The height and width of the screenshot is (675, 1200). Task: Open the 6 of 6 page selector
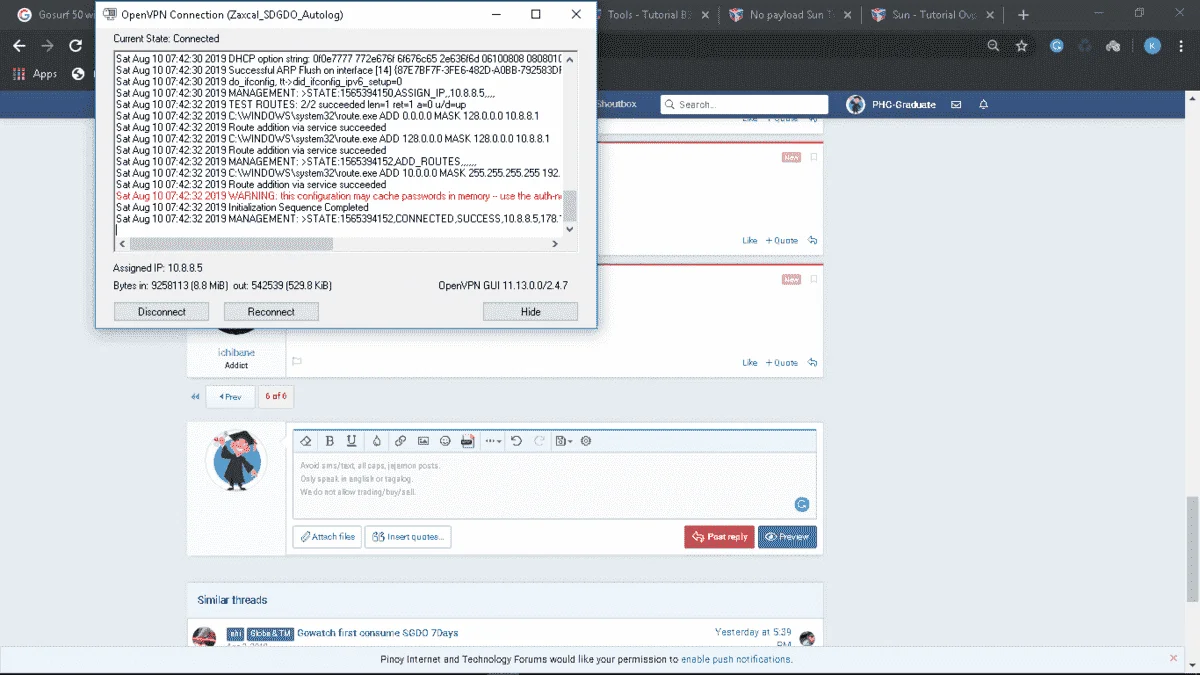tap(276, 397)
